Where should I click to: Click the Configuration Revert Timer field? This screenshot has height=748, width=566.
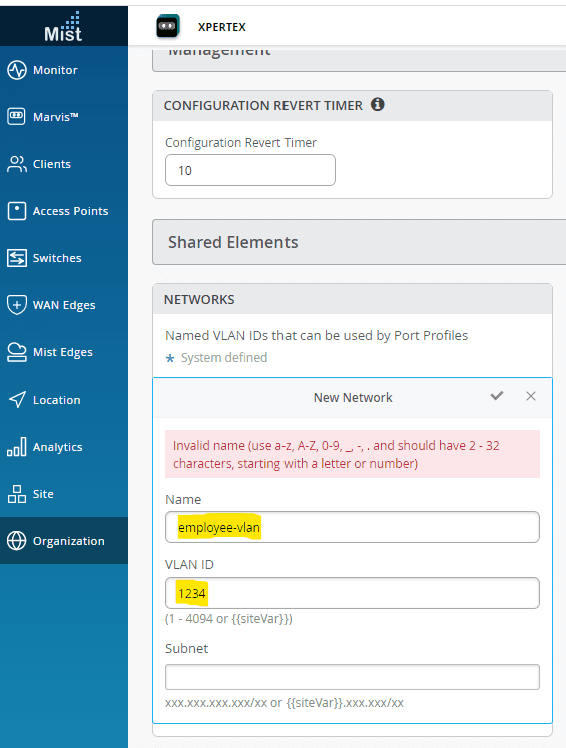[x=250, y=170]
